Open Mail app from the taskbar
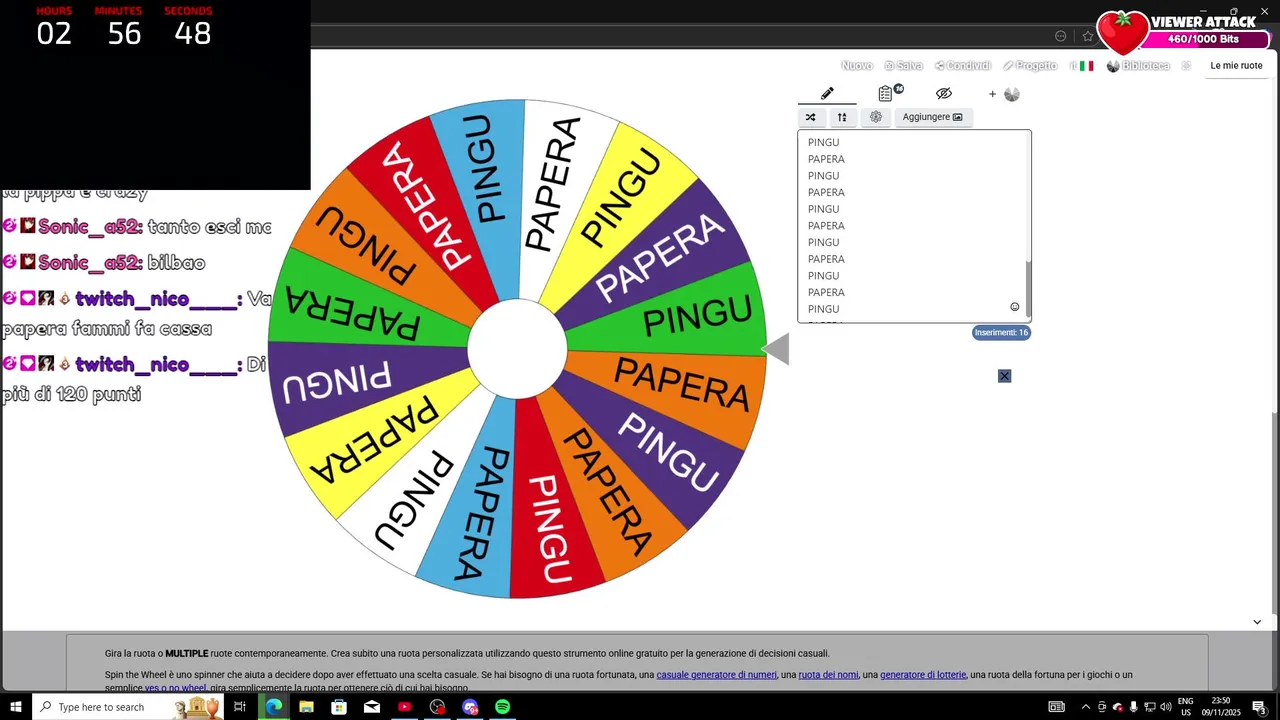The image size is (1280, 720). pos(372,707)
